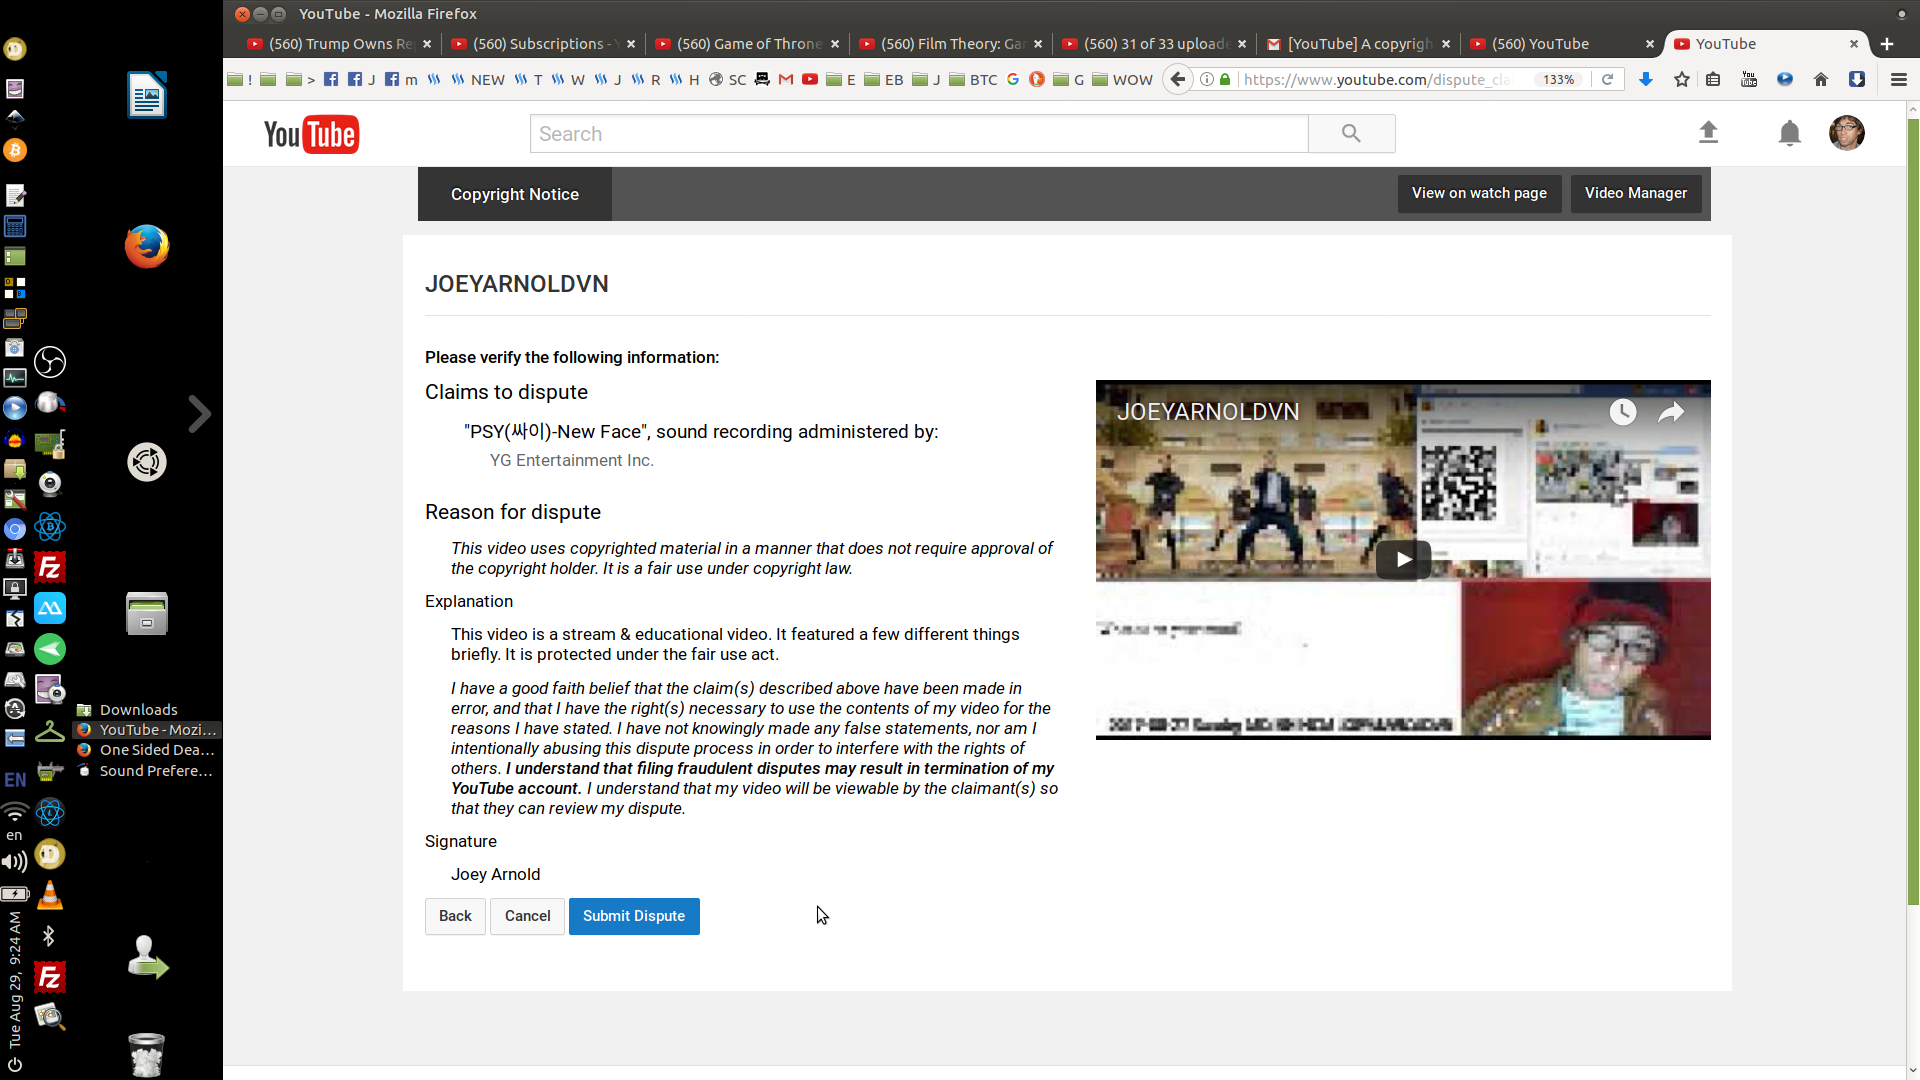The height and width of the screenshot is (1080, 1920).
Task: Click the YouTube logo
Action: tap(311, 134)
